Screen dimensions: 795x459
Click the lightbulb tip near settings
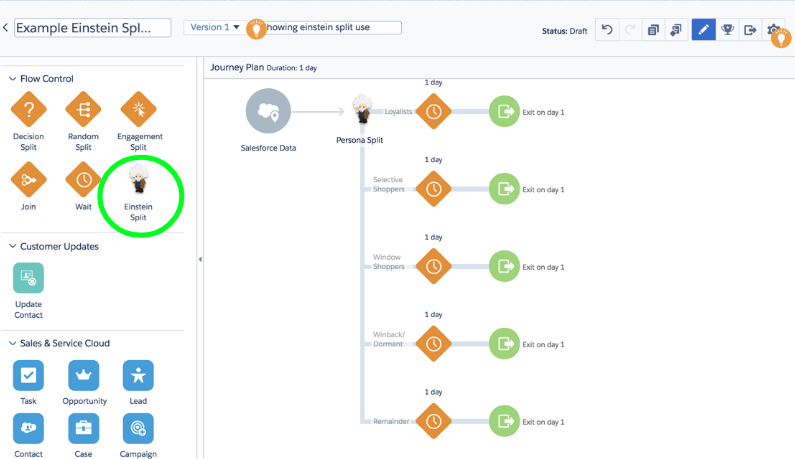point(781,38)
